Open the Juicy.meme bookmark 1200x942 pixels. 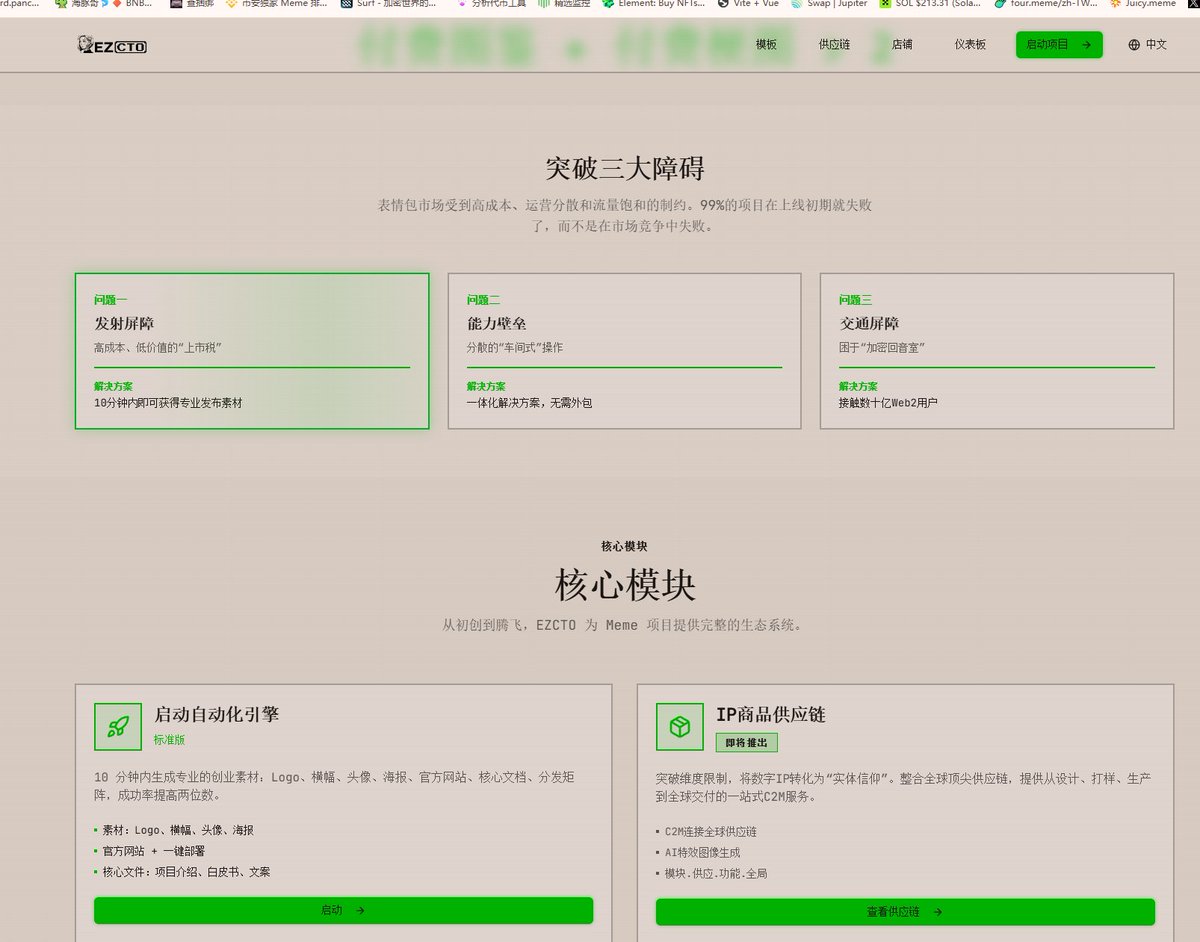pyautogui.click(x=1143, y=4)
